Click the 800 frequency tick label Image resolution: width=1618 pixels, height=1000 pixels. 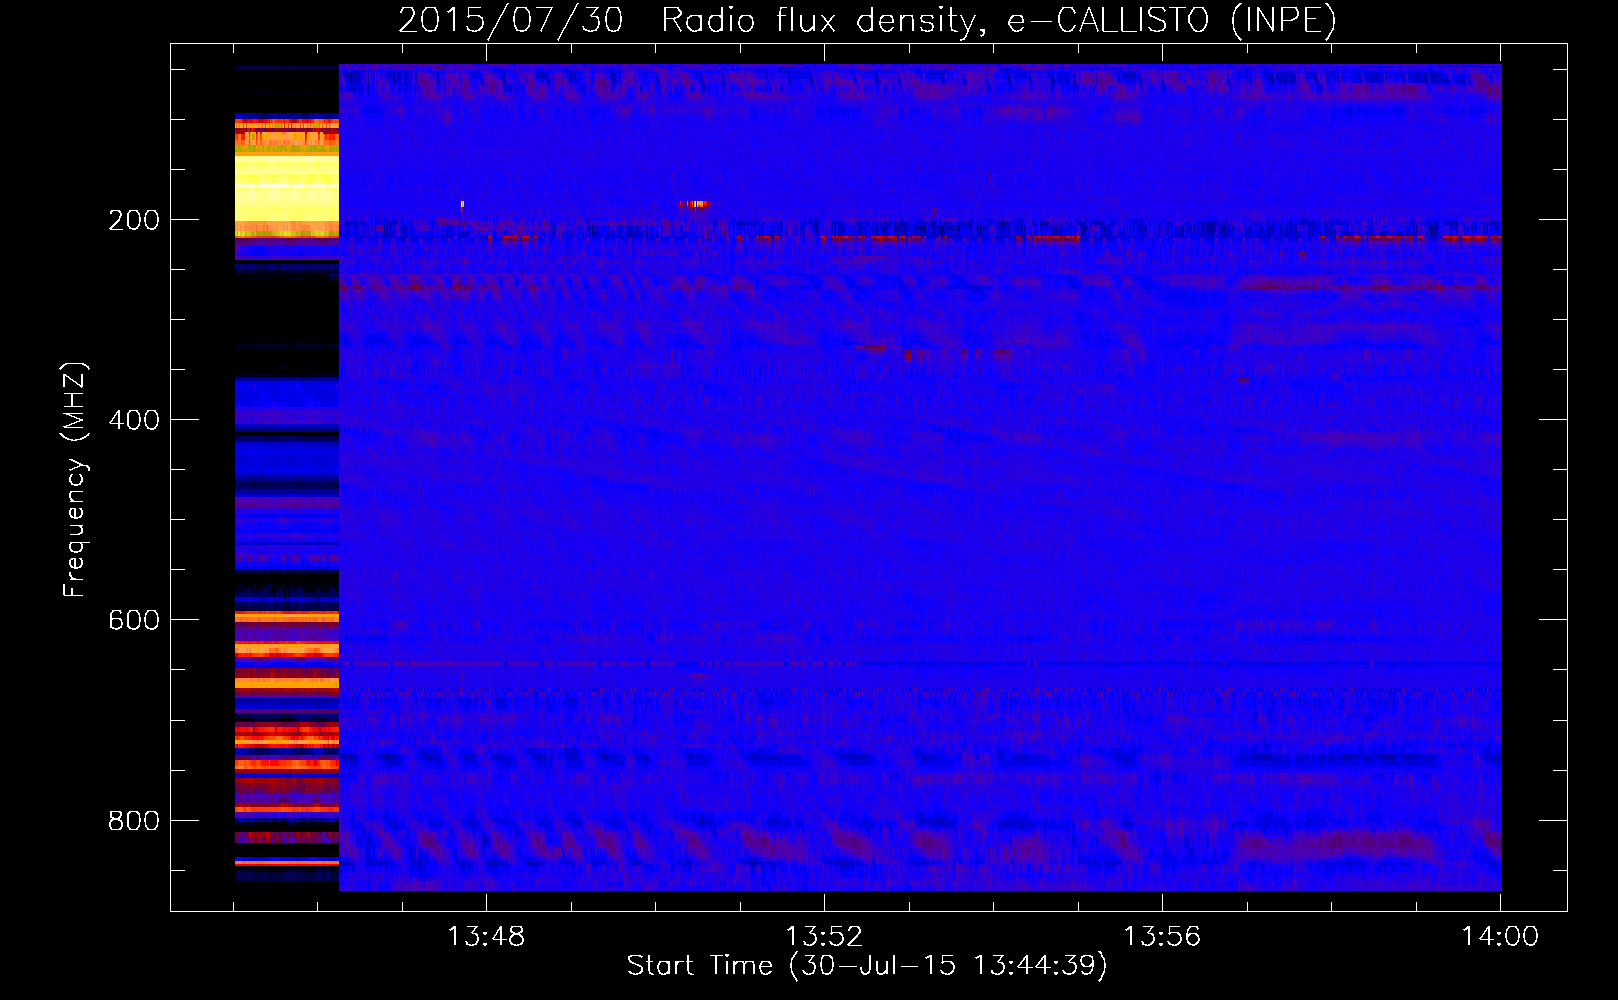coord(134,821)
